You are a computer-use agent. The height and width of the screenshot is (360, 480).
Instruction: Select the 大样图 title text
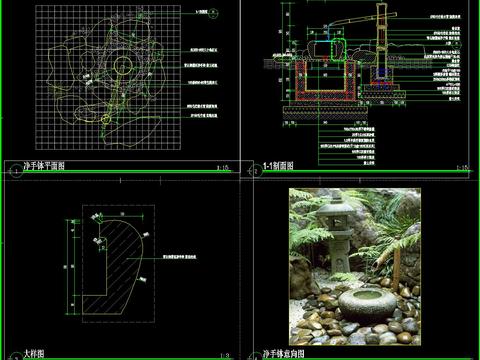point(34,354)
